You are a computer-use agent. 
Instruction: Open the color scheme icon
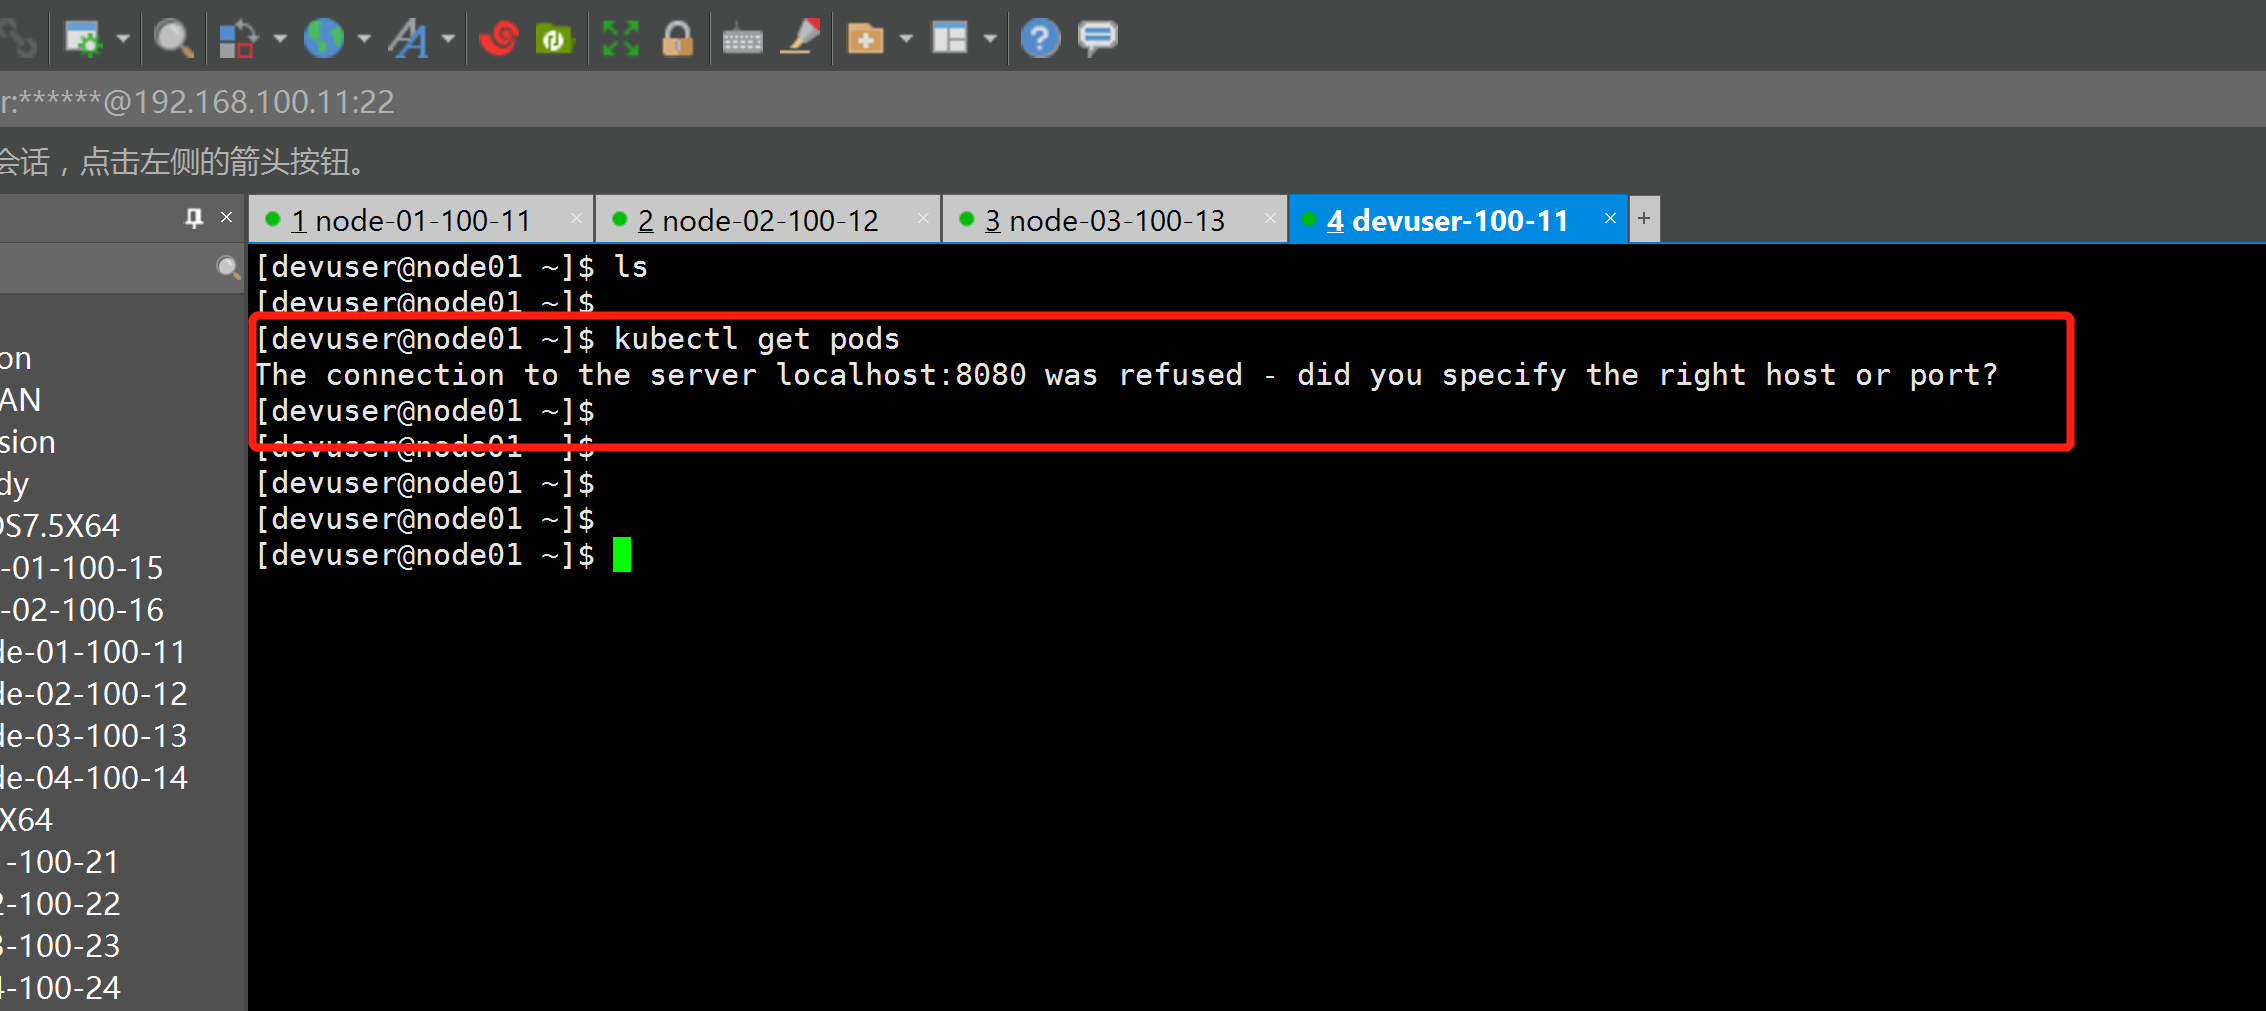coord(238,39)
